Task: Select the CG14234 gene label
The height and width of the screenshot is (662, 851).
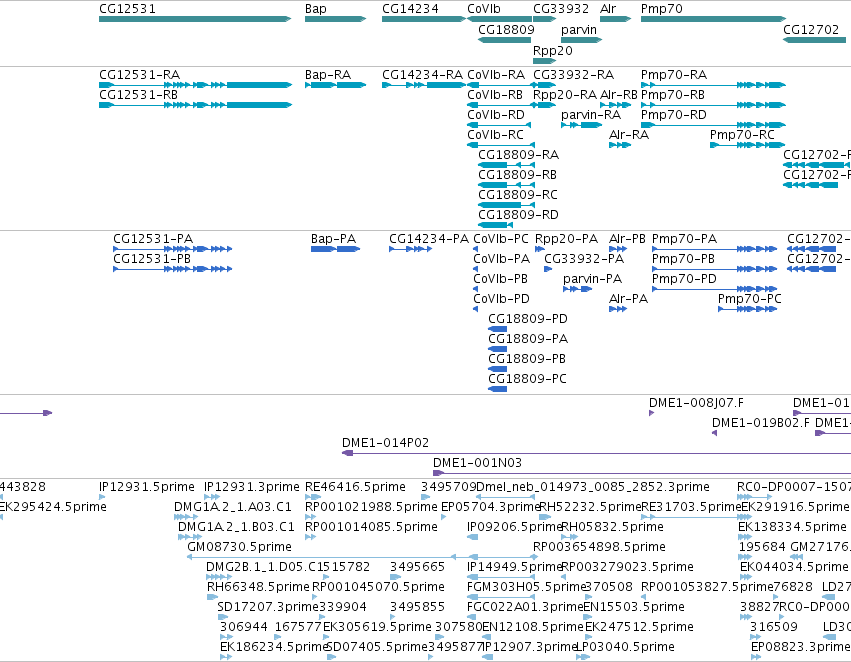Action: coord(410,9)
